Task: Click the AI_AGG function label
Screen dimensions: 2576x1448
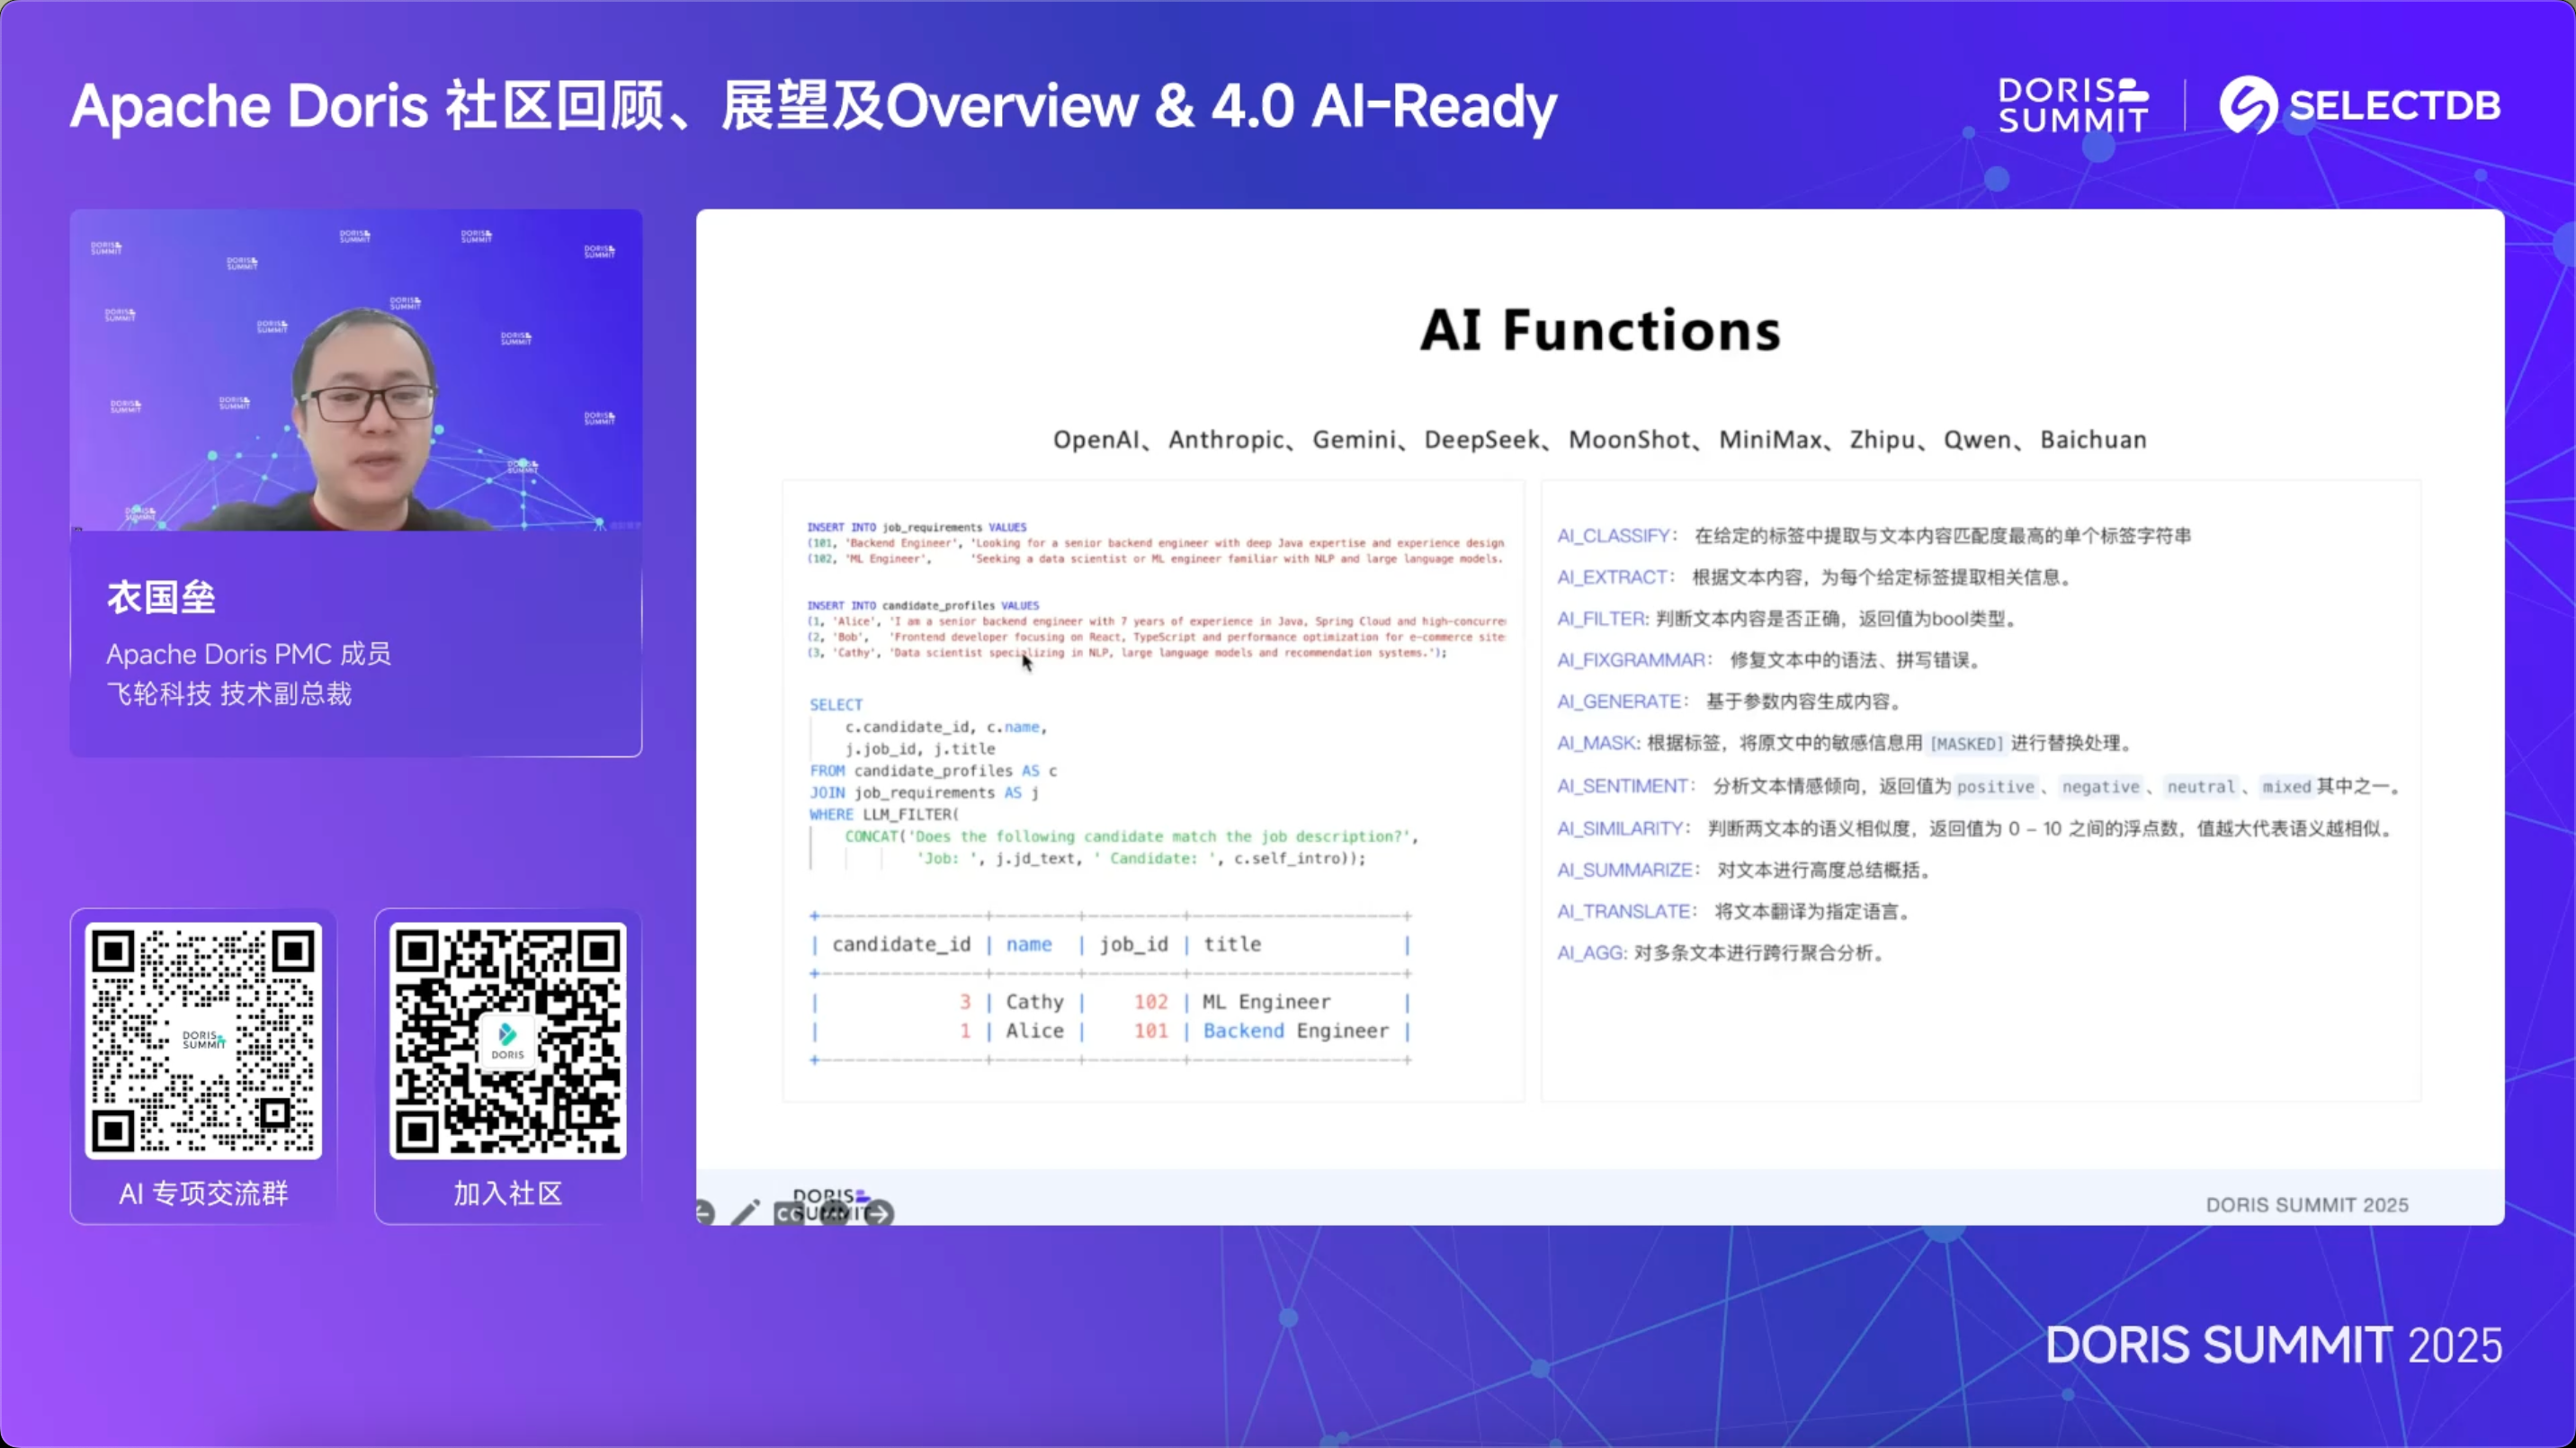Action: pyautogui.click(x=1590, y=953)
